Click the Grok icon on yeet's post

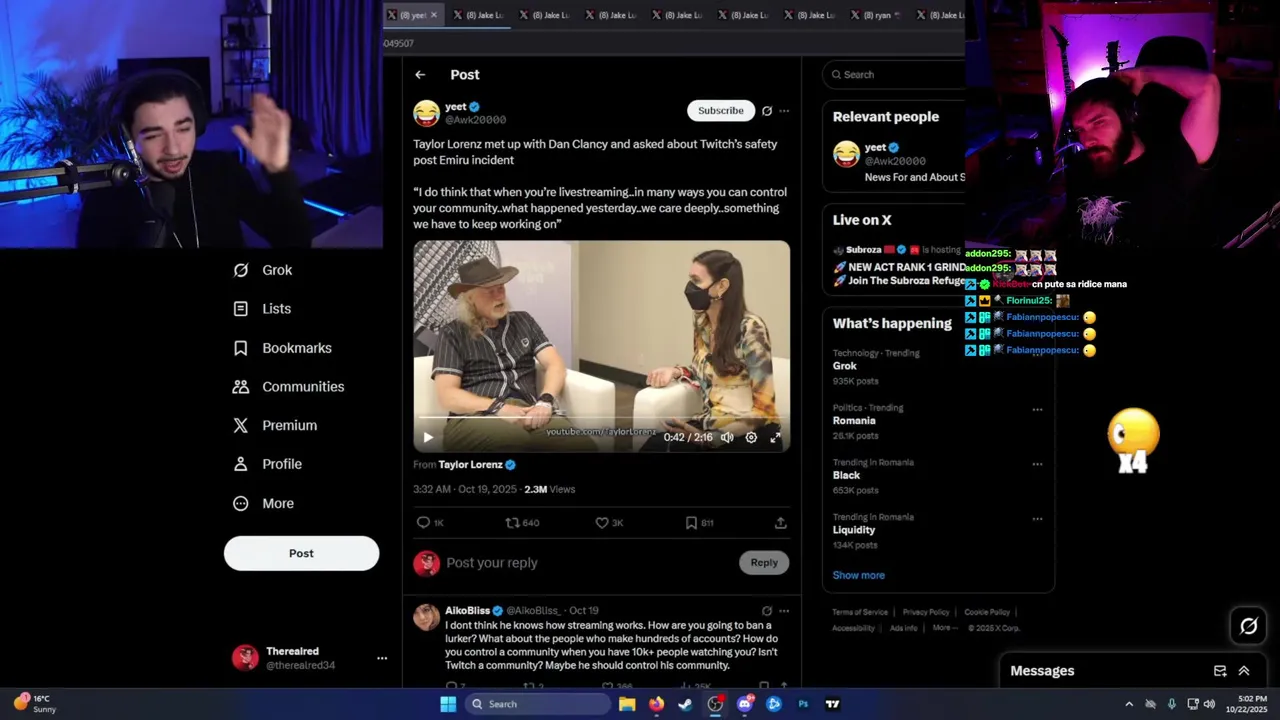point(767,111)
